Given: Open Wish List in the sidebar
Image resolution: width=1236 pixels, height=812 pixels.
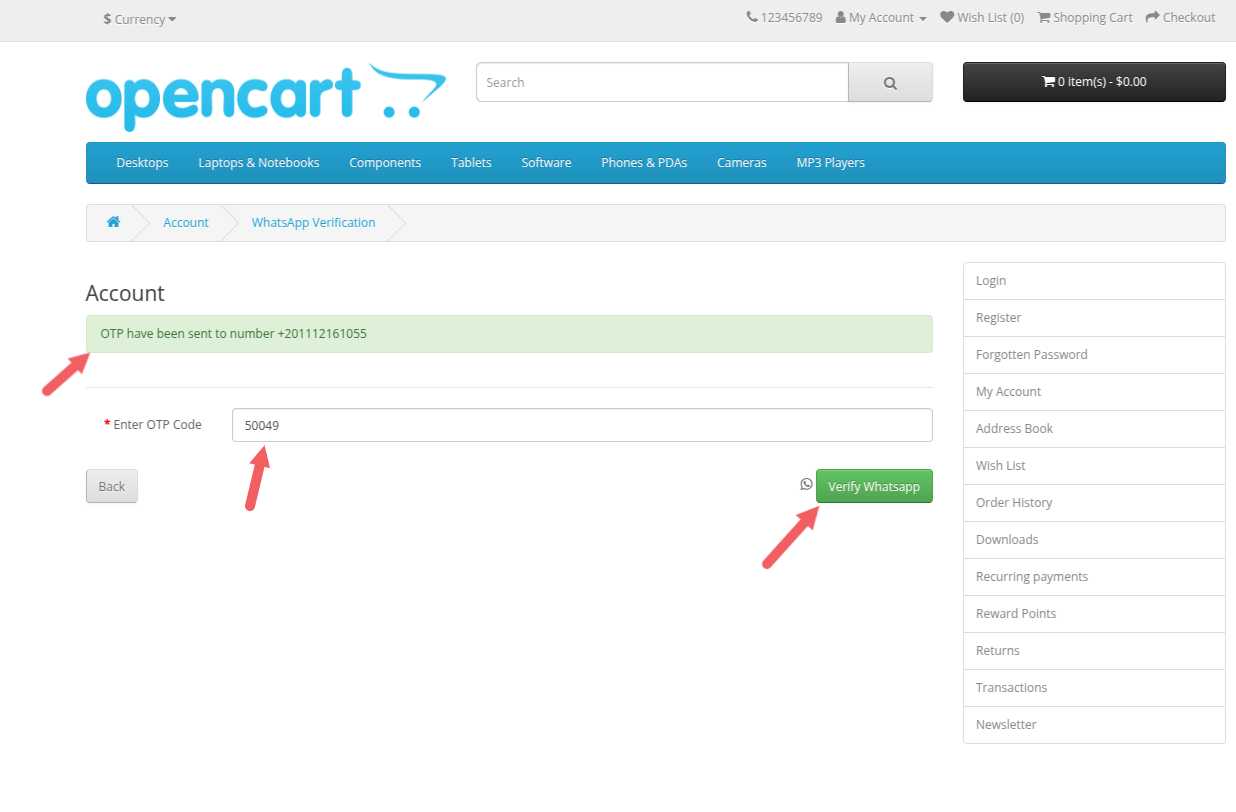Looking at the screenshot, I should click(x=1094, y=466).
